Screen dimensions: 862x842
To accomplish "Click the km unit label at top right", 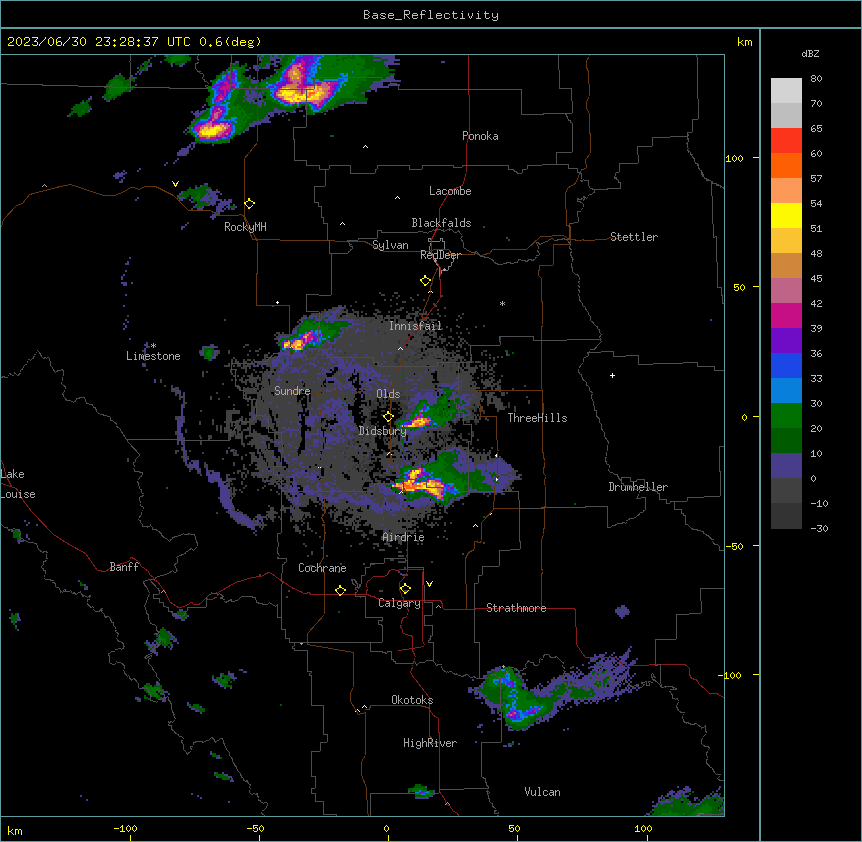I will [744, 42].
